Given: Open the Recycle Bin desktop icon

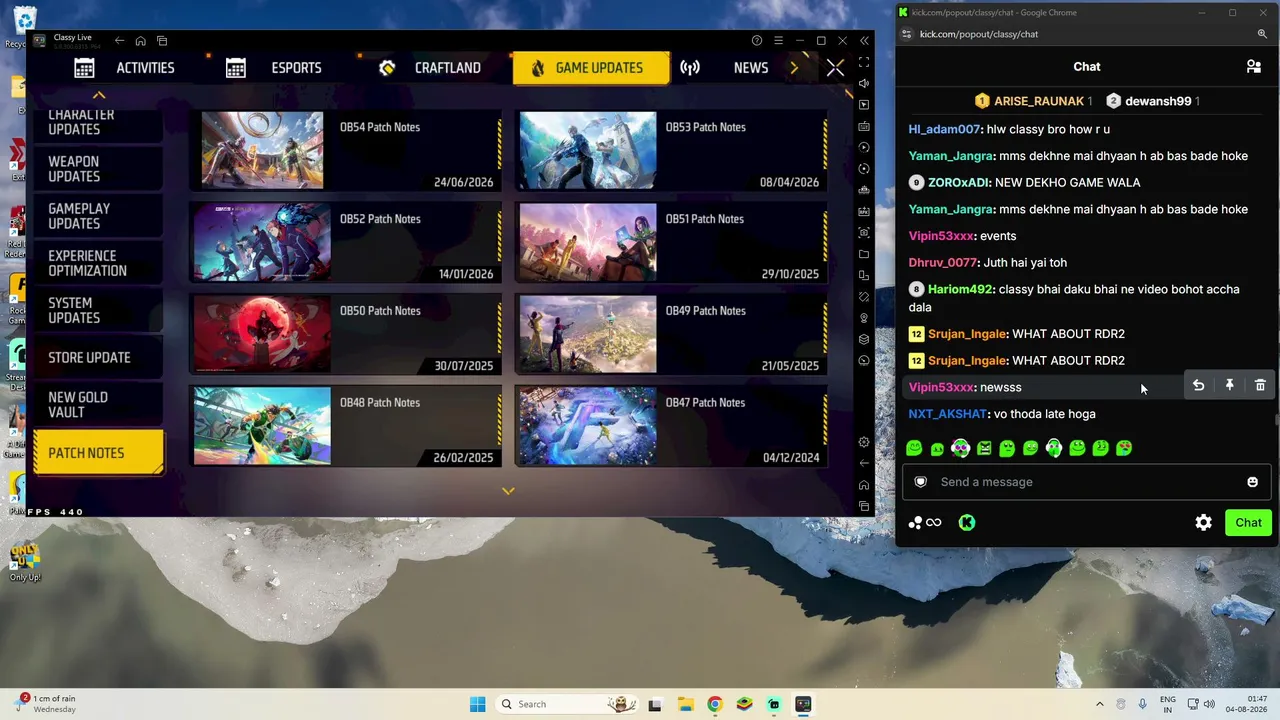Looking at the screenshot, I should pyautogui.click(x=24, y=26).
